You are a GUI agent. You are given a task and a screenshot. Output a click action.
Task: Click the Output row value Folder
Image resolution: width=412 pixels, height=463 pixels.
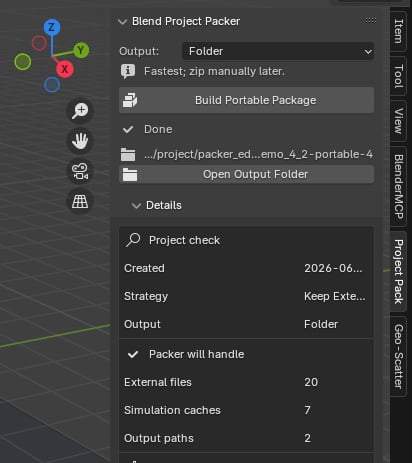pos(321,324)
